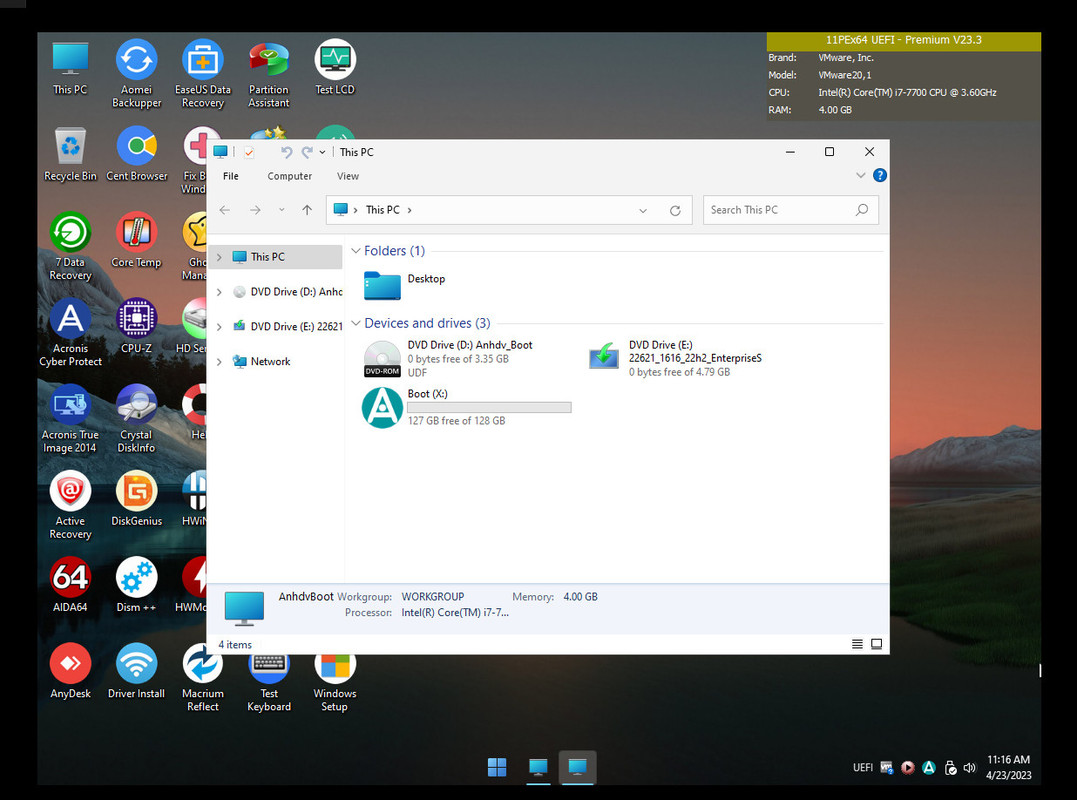Click the volume speaker tray icon
Viewport: 1077px width, 800px height.
click(x=969, y=768)
